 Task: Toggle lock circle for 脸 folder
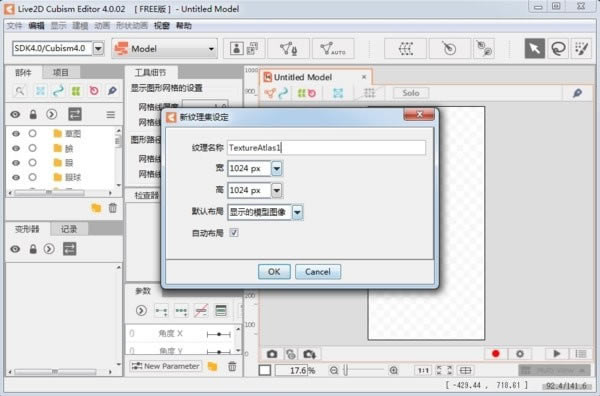pos(33,148)
